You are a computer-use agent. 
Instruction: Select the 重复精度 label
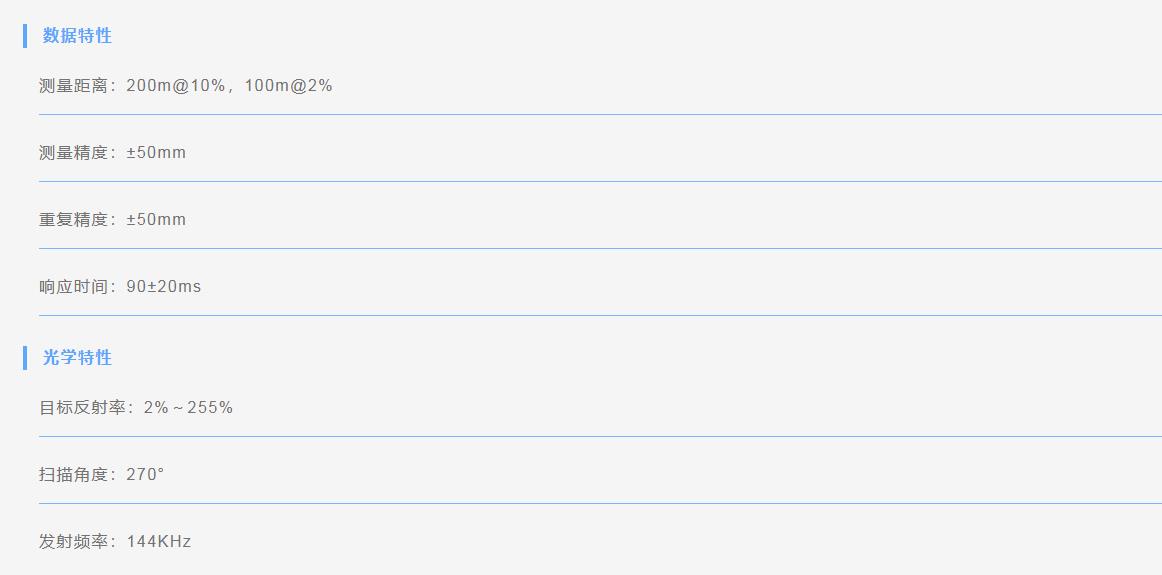click(73, 219)
